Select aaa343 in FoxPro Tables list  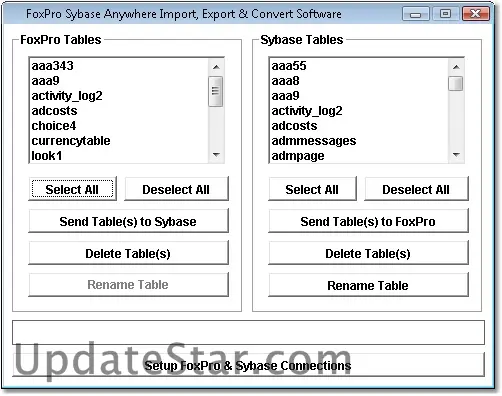tap(119, 66)
